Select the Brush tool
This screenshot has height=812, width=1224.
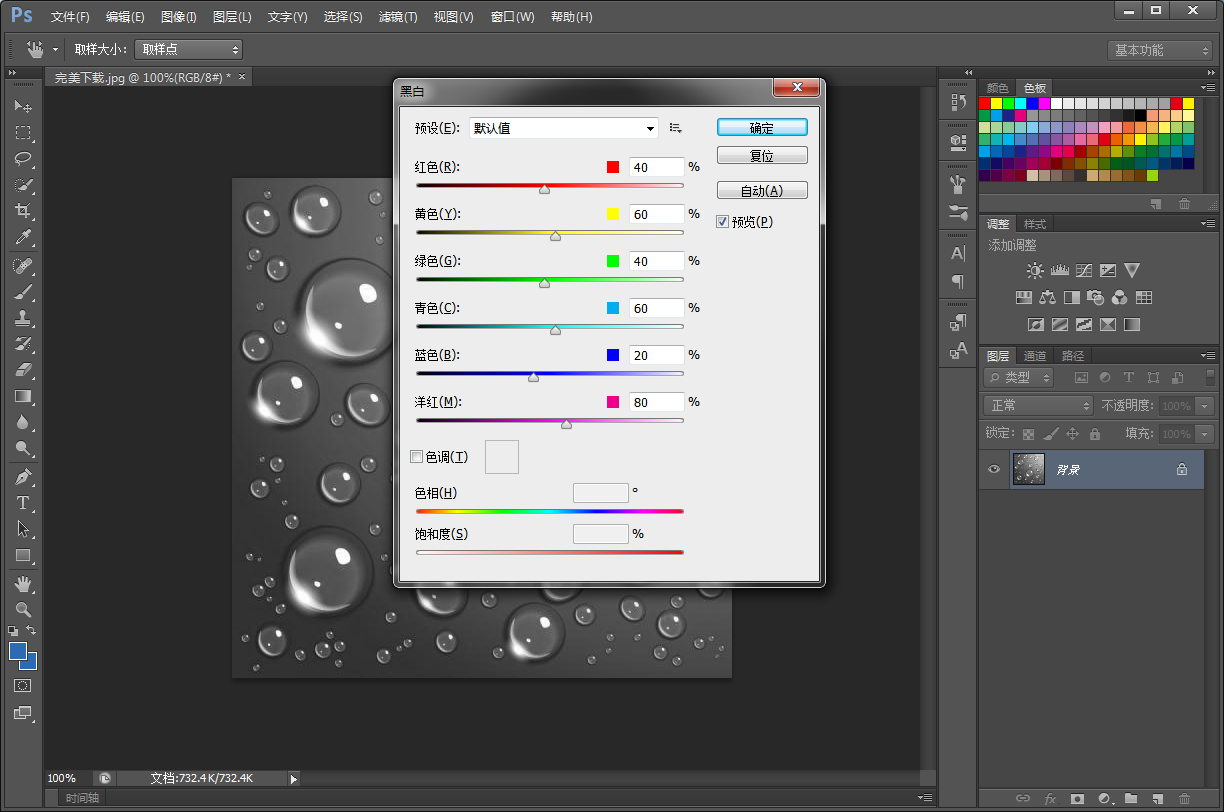tap(23, 292)
